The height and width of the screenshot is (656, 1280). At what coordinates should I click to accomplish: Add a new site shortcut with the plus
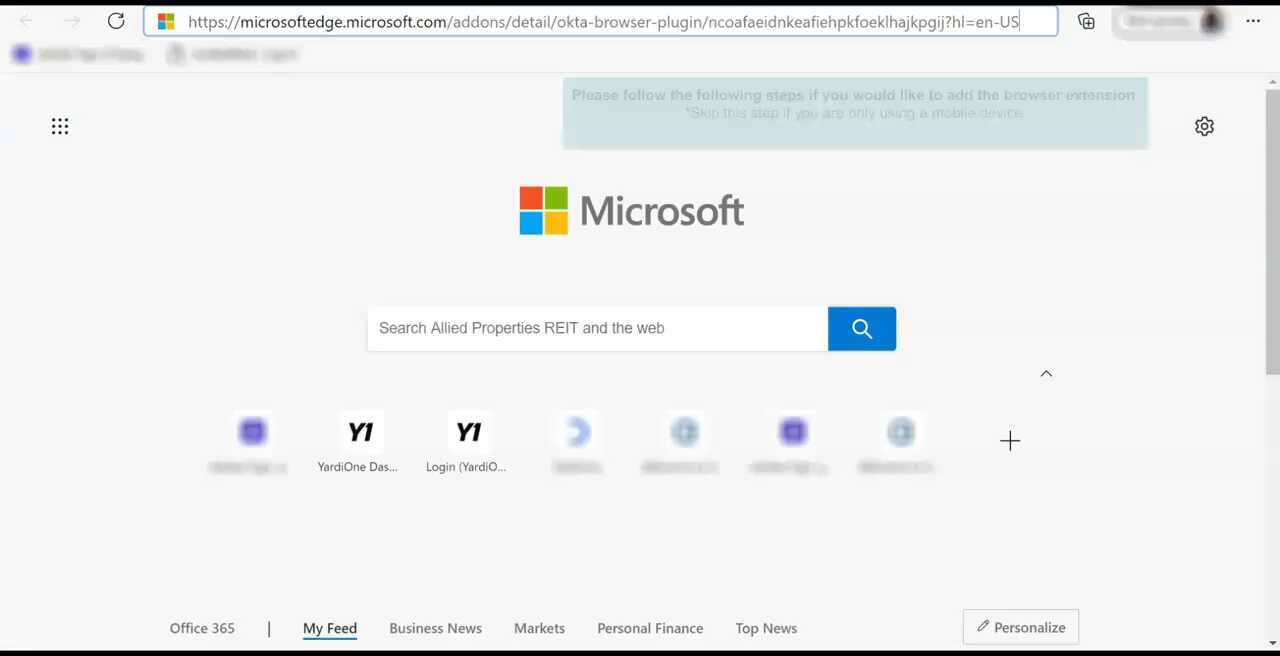pyautogui.click(x=1009, y=440)
